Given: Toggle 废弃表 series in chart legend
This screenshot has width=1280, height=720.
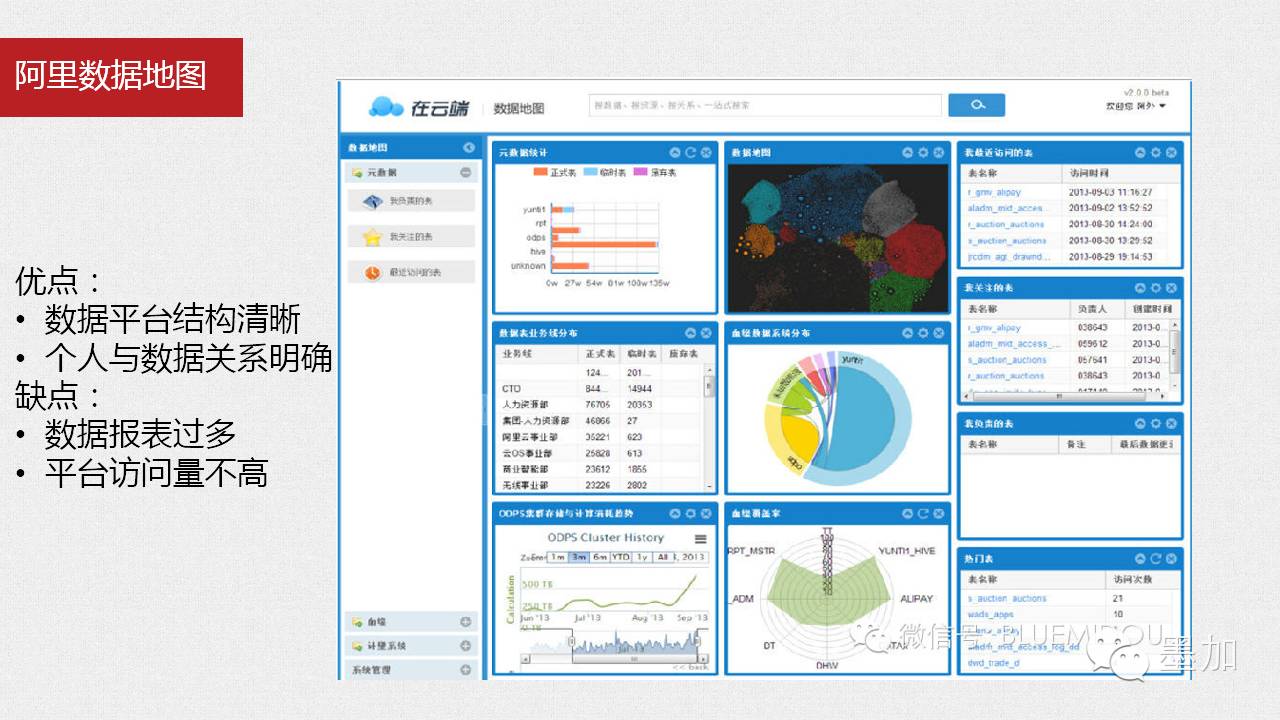Looking at the screenshot, I should 655,173.
